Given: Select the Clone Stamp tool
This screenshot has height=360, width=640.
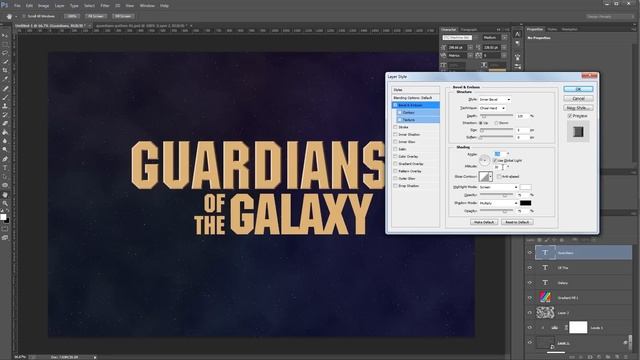Looking at the screenshot, I should (5, 106).
